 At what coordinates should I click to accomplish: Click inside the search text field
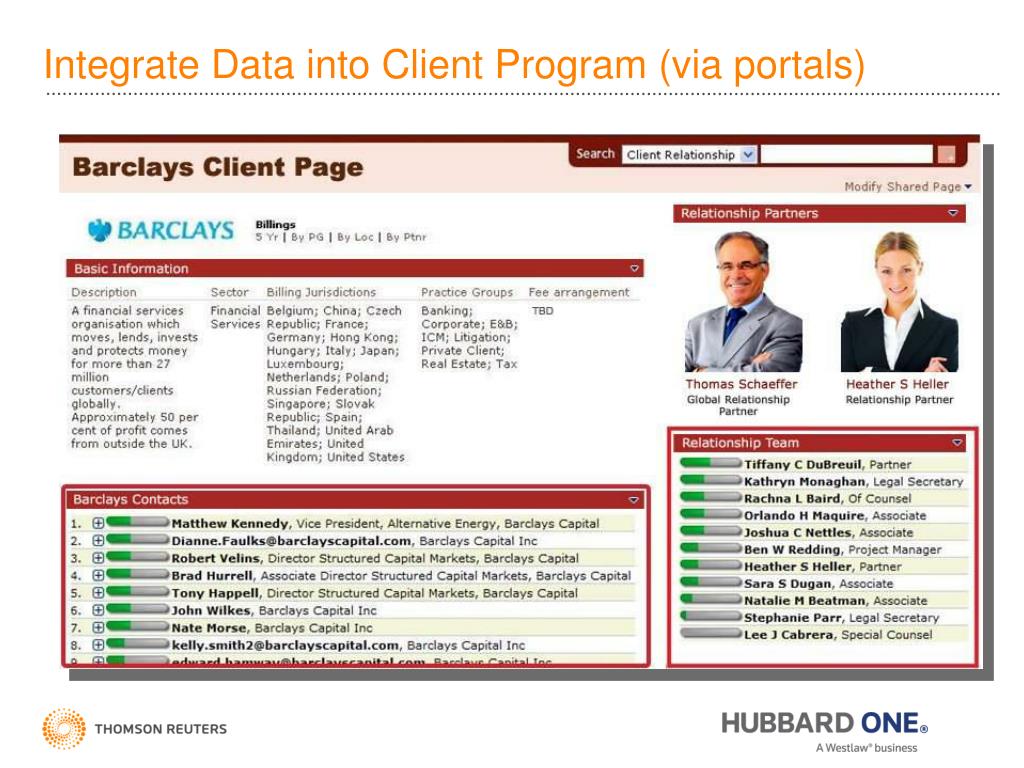pyautogui.click(x=846, y=155)
